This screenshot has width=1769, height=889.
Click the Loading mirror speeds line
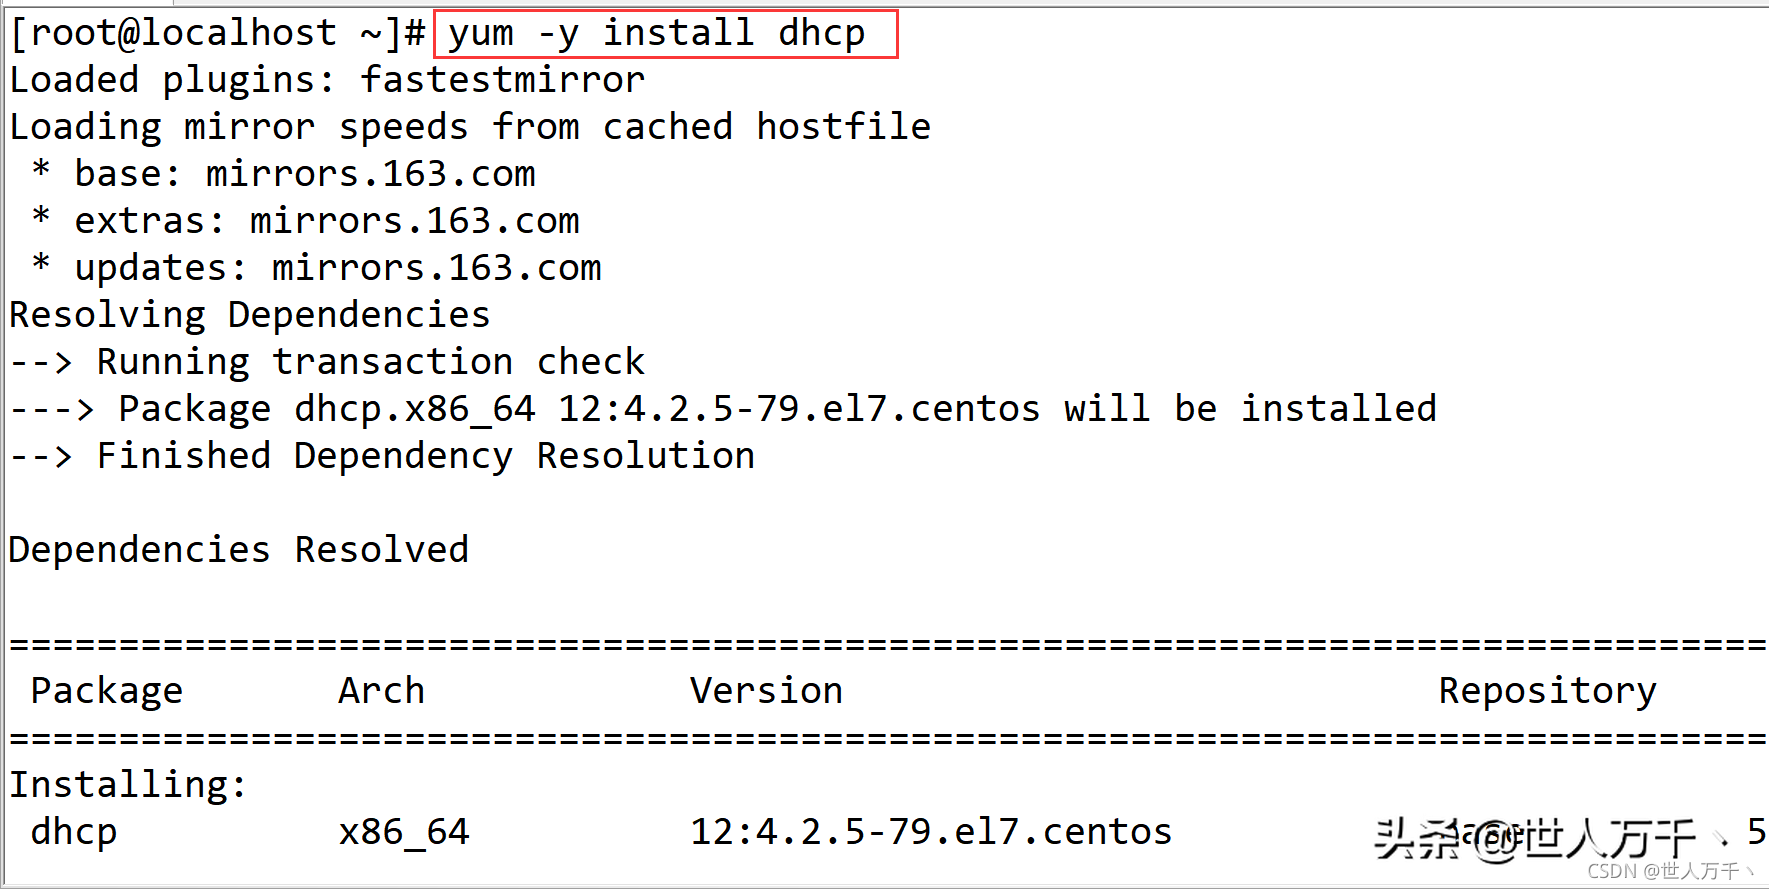pos(470,127)
